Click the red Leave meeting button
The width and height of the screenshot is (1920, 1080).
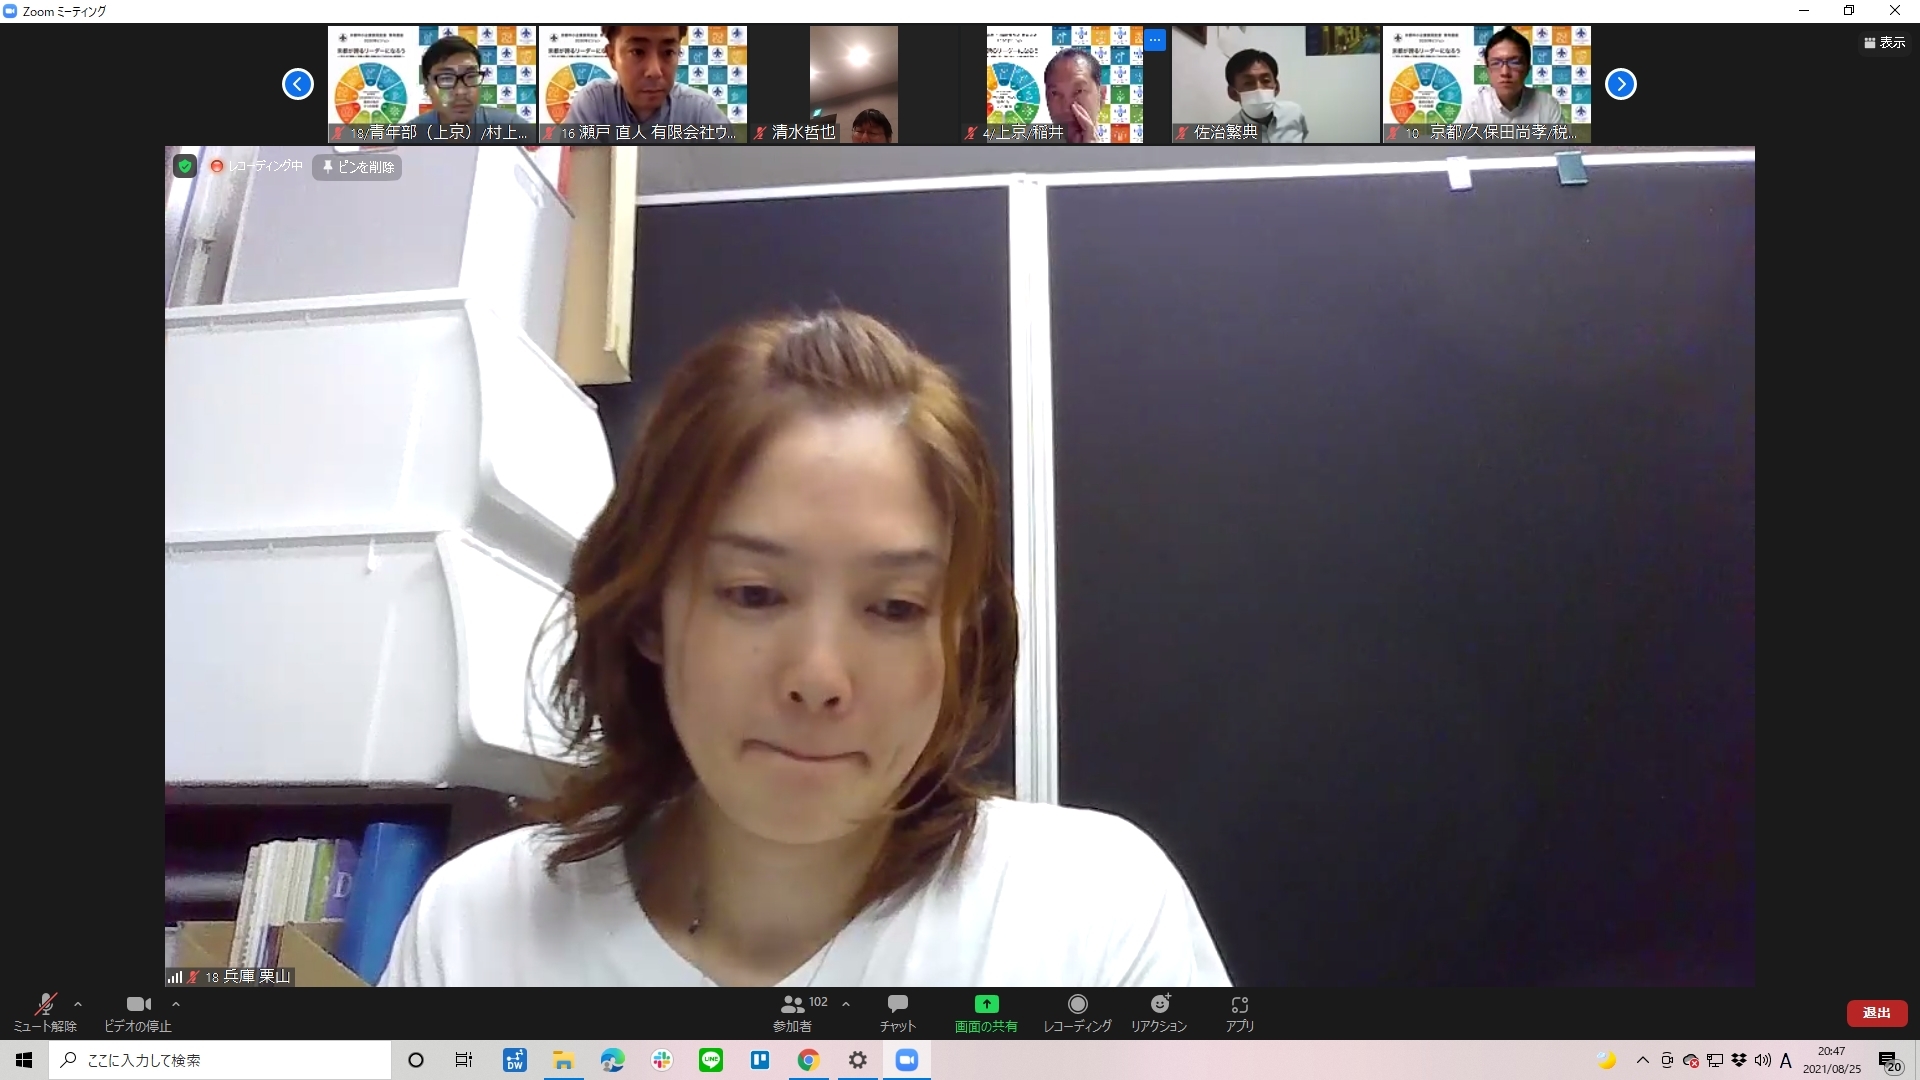pos(1876,1013)
